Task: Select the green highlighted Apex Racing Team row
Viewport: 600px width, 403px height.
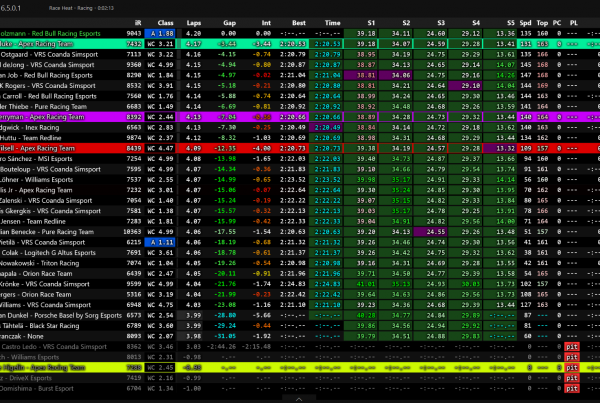Action: coord(300,44)
